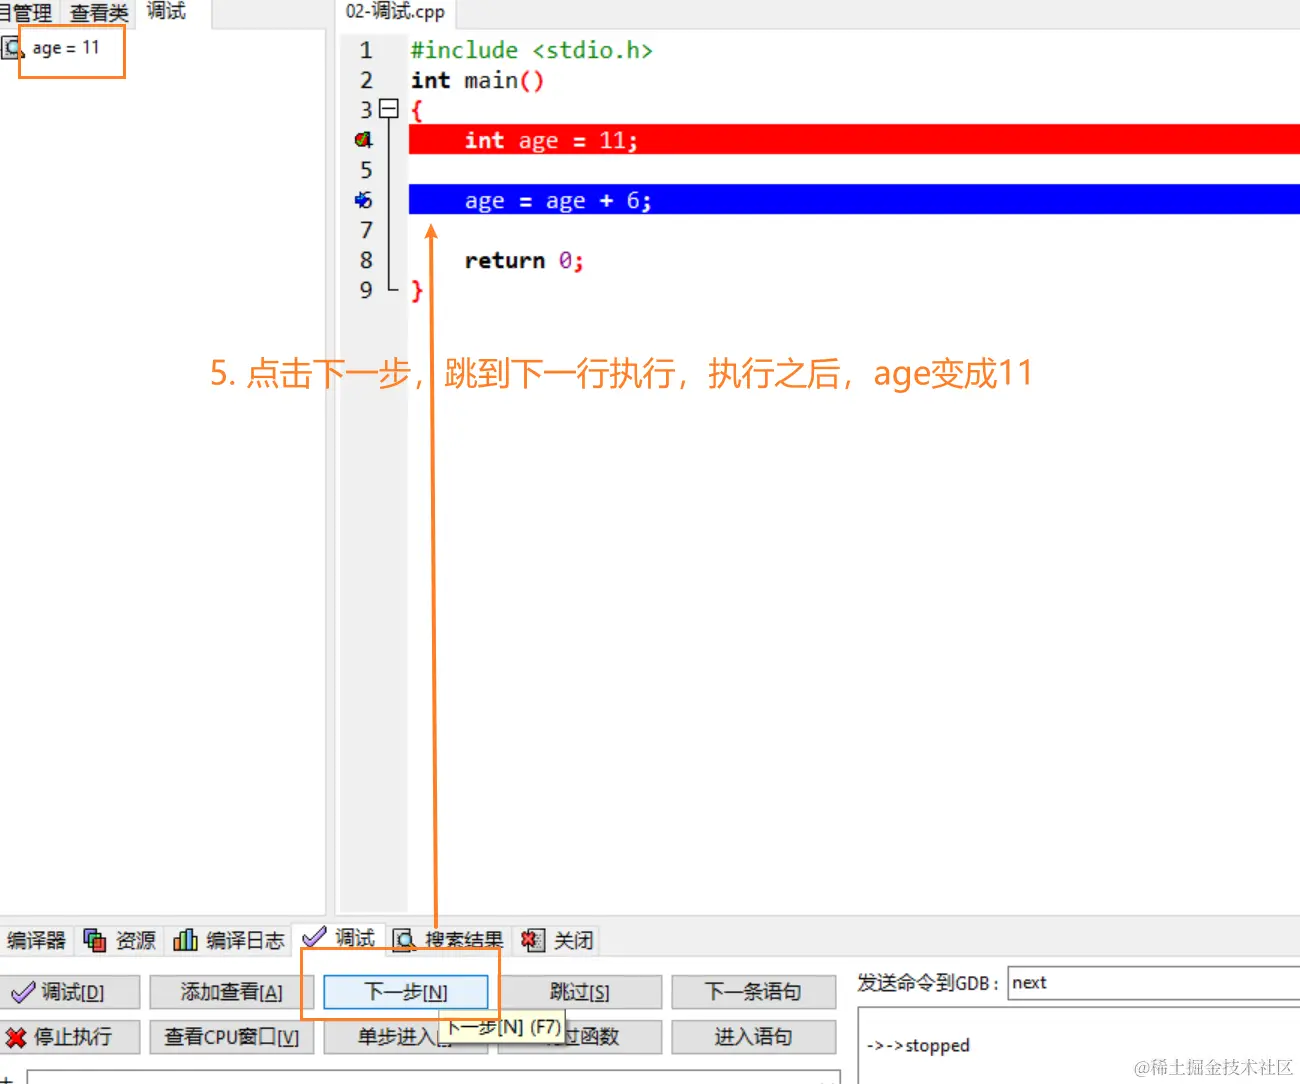Click the blue line age = age + 6;
The width and height of the screenshot is (1300, 1084).
854,200
